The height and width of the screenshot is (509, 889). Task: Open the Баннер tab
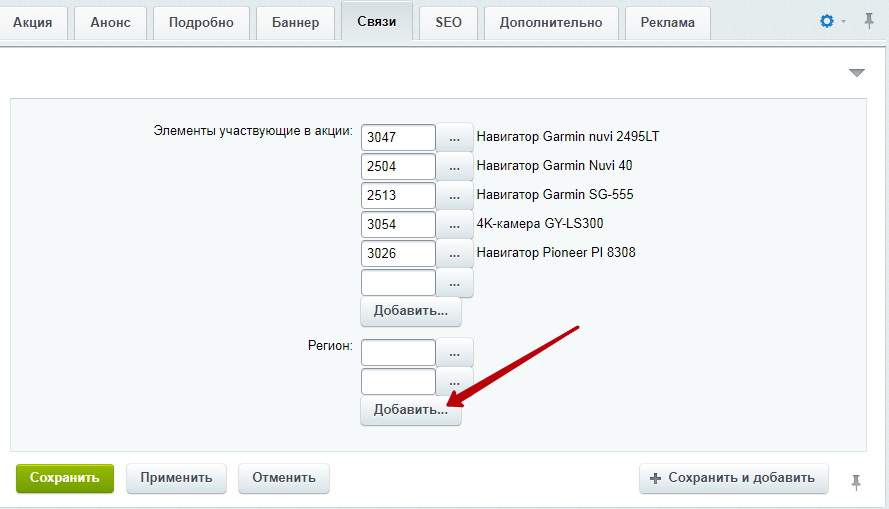point(294,23)
